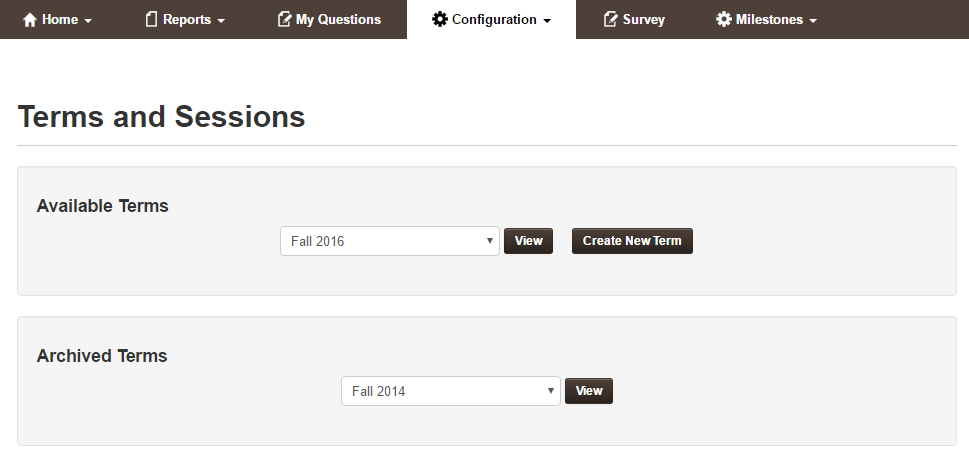
Task: Go to the My Questions menu label
Action: tap(338, 19)
